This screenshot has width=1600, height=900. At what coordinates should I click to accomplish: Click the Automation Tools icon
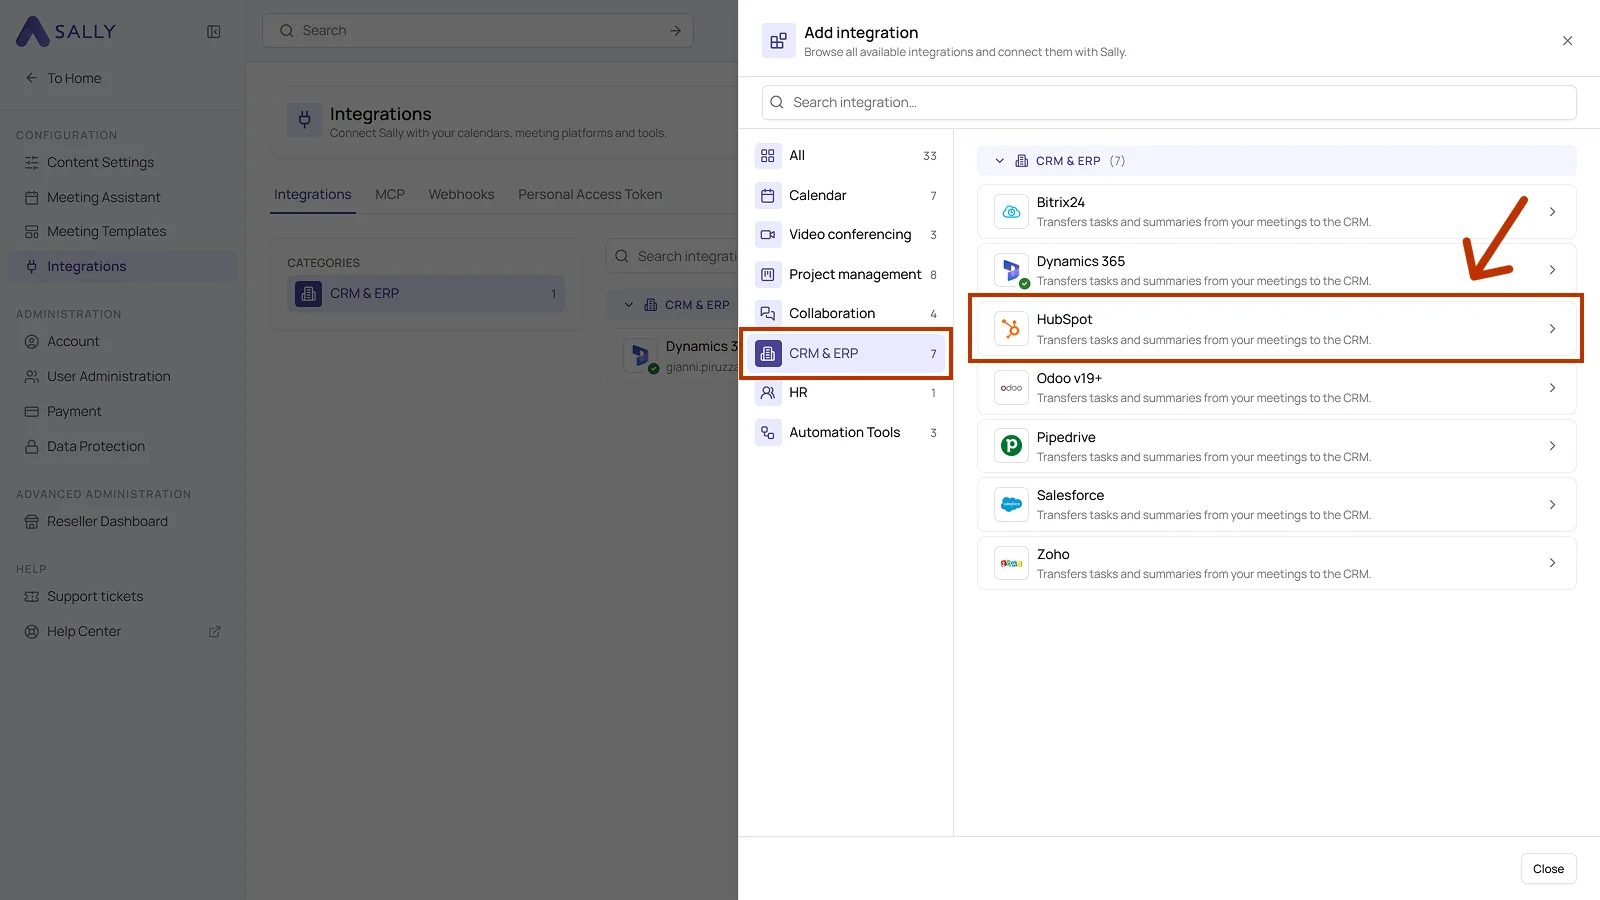tap(768, 433)
